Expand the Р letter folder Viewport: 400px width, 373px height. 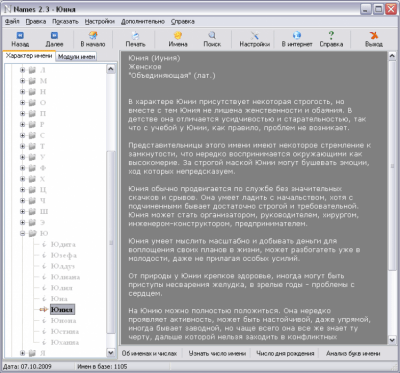click(x=22, y=124)
